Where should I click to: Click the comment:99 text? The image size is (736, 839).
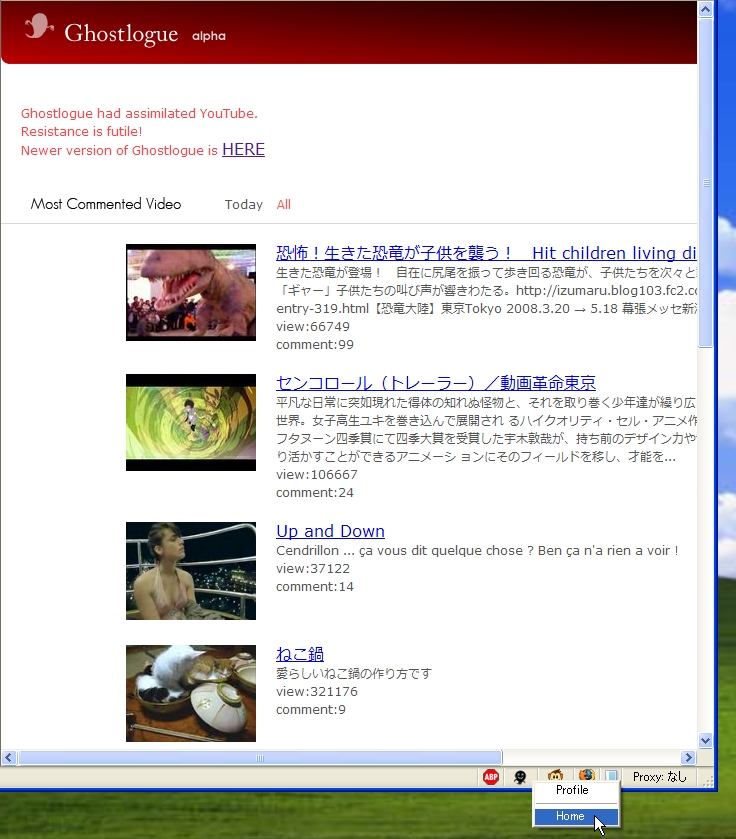(315, 345)
